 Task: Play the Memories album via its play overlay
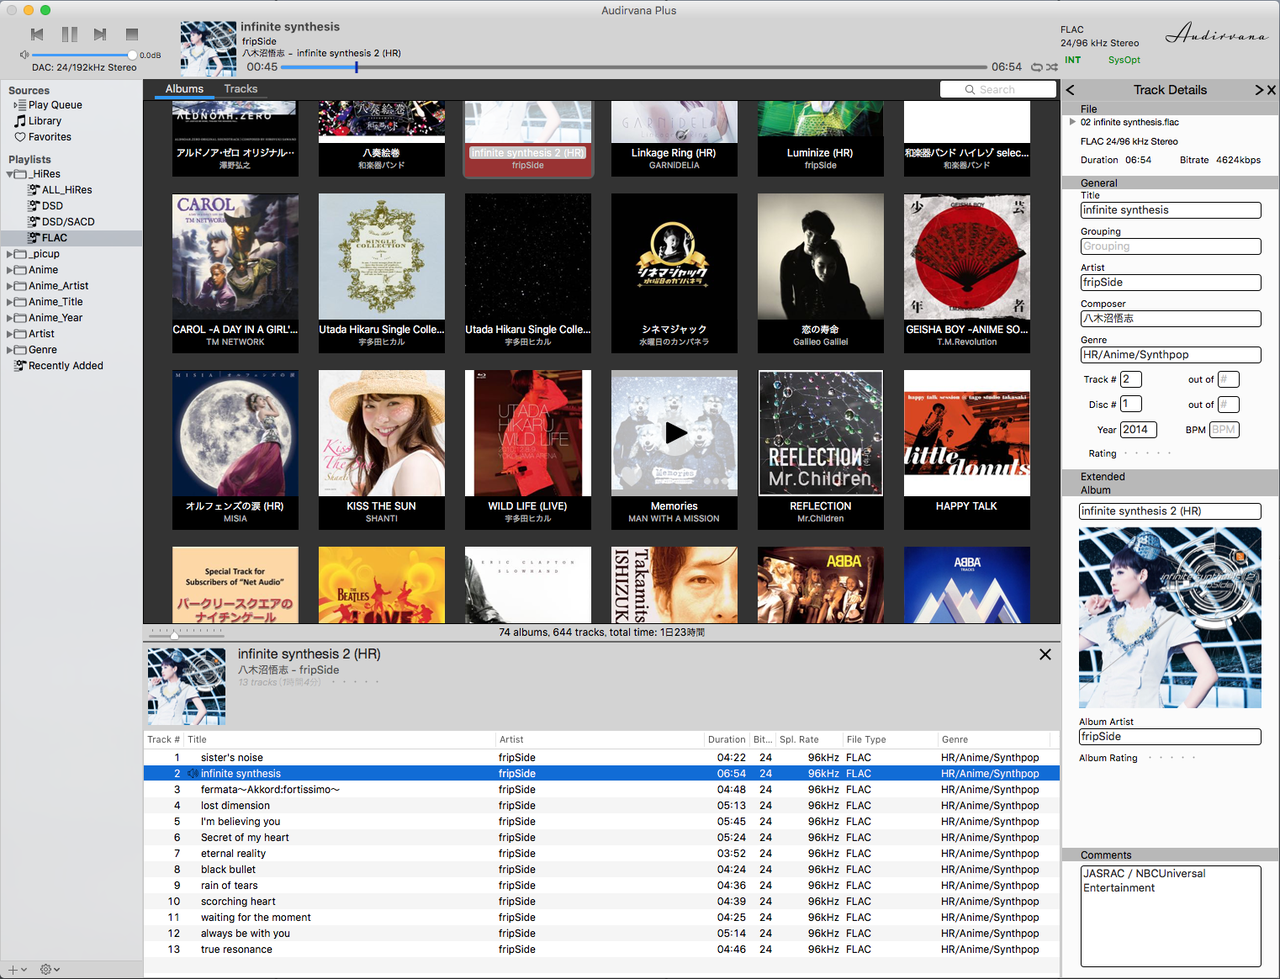point(676,432)
